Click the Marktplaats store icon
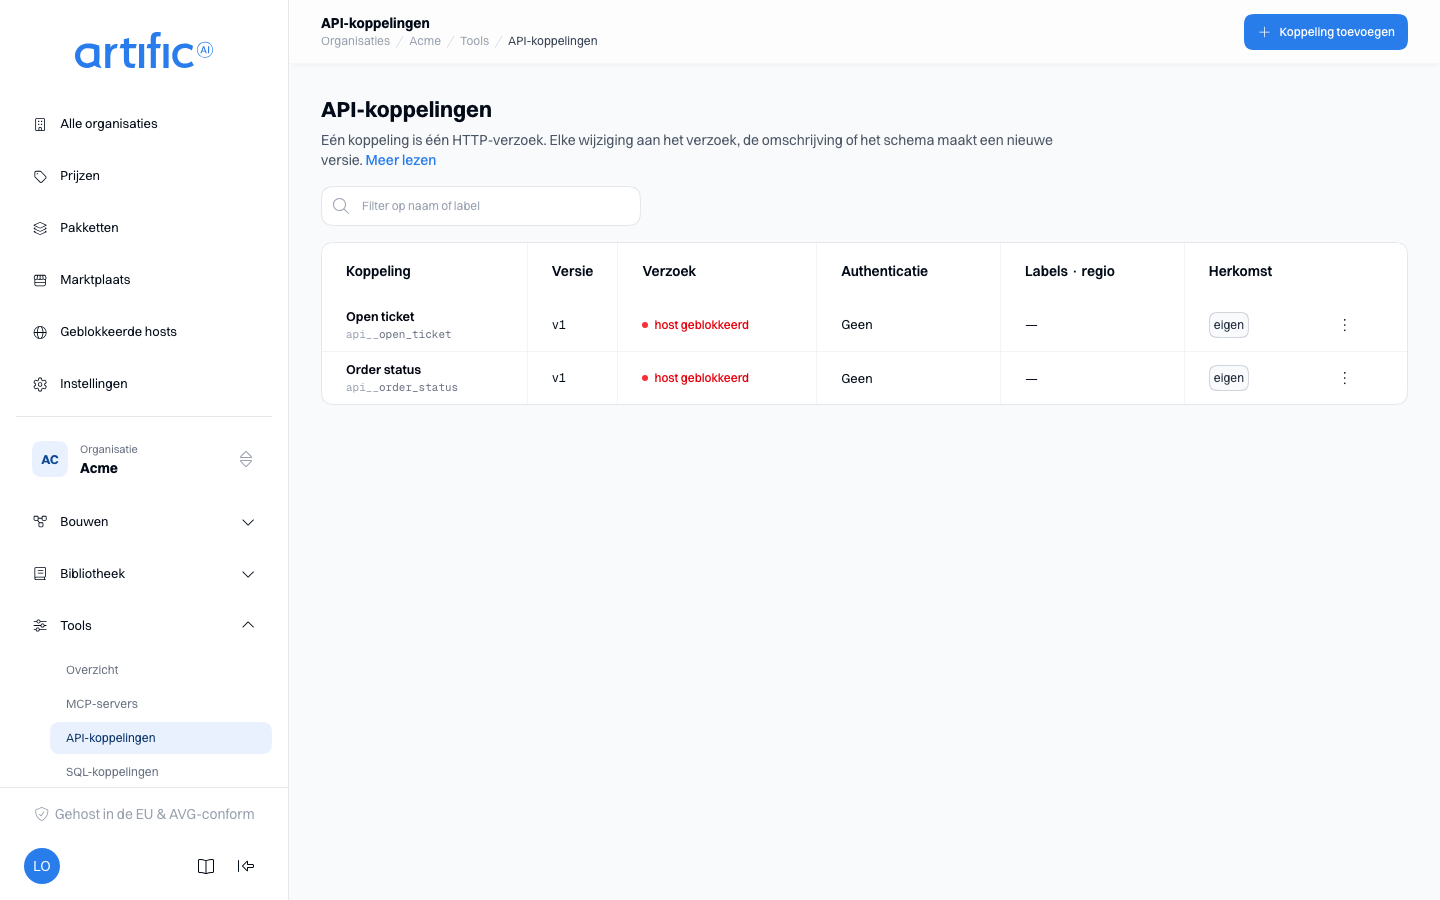The image size is (1440, 900). 40,280
